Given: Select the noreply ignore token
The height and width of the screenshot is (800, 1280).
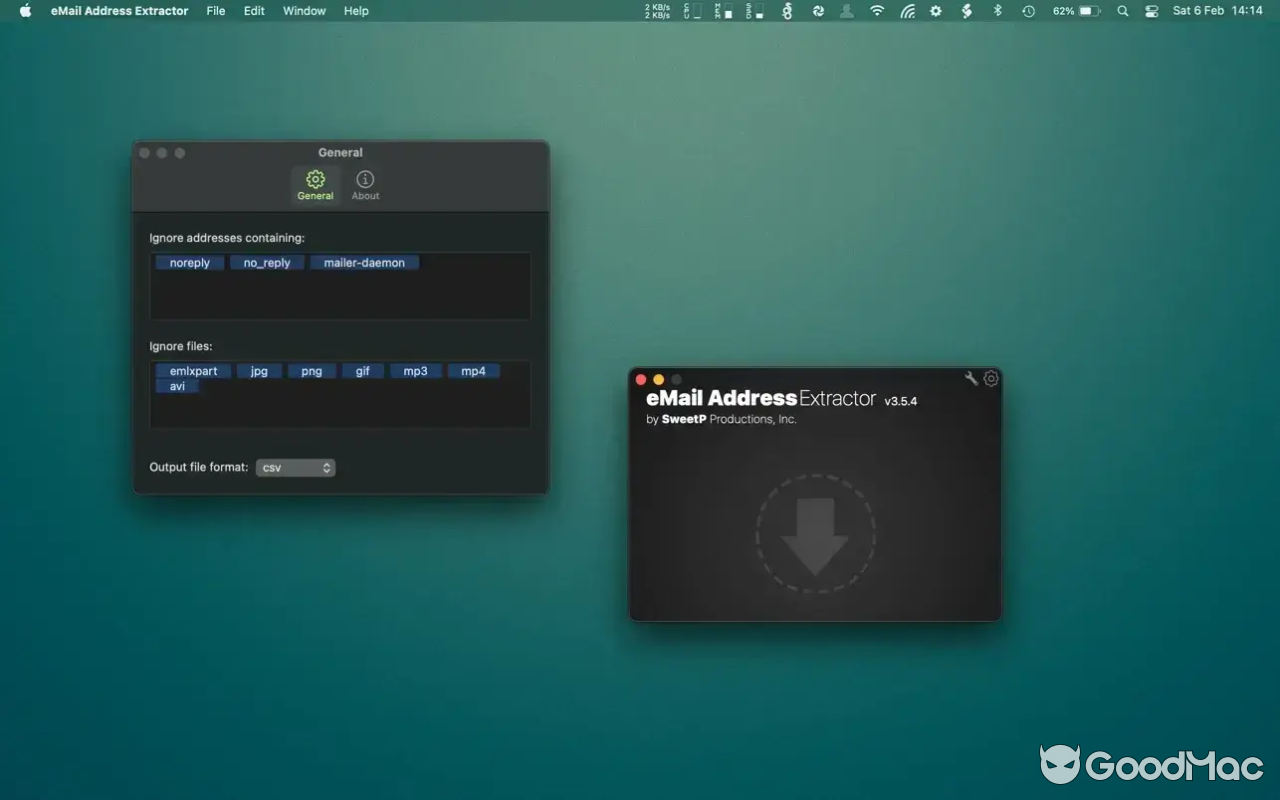Looking at the screenshot, I should tap(190, 263).
